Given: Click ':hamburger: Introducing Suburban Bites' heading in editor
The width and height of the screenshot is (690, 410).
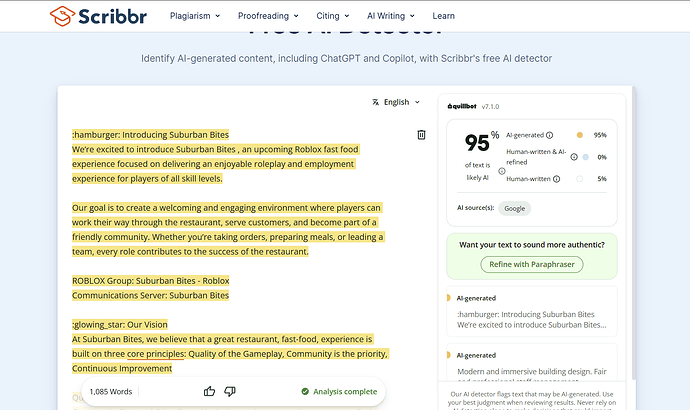Looking at the screenshot, I should coord(150,135).
